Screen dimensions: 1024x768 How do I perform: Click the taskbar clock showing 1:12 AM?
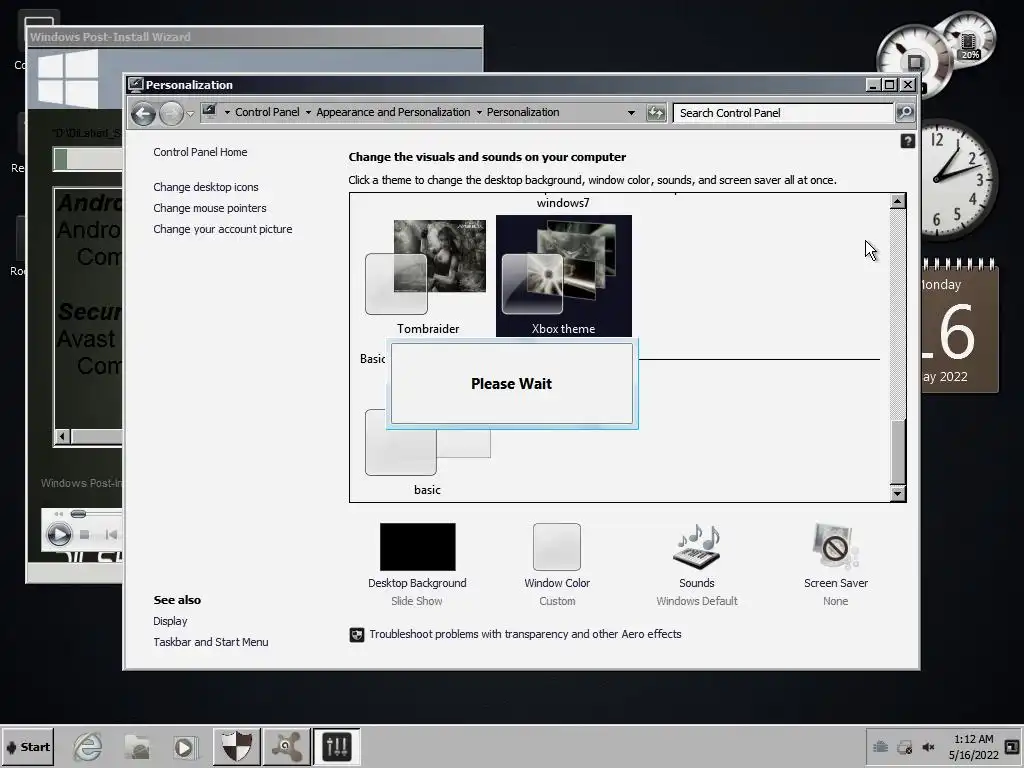(974, 747)
